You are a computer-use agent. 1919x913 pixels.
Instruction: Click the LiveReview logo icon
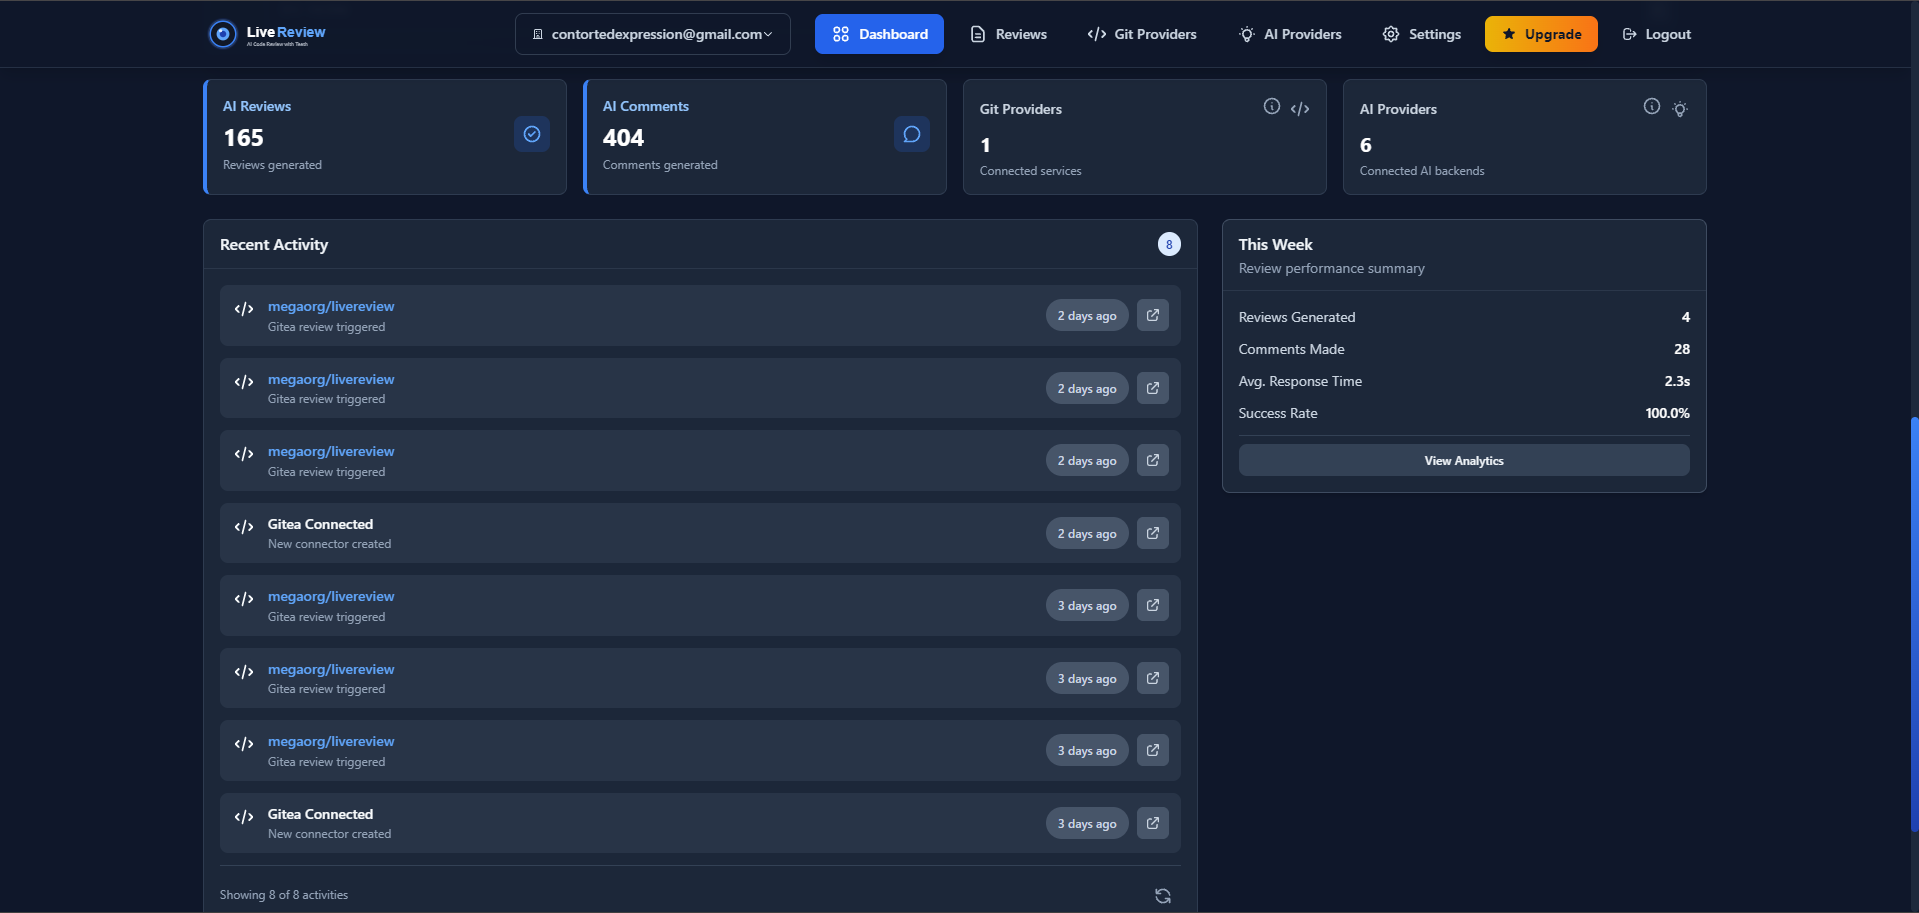point(221,33)
